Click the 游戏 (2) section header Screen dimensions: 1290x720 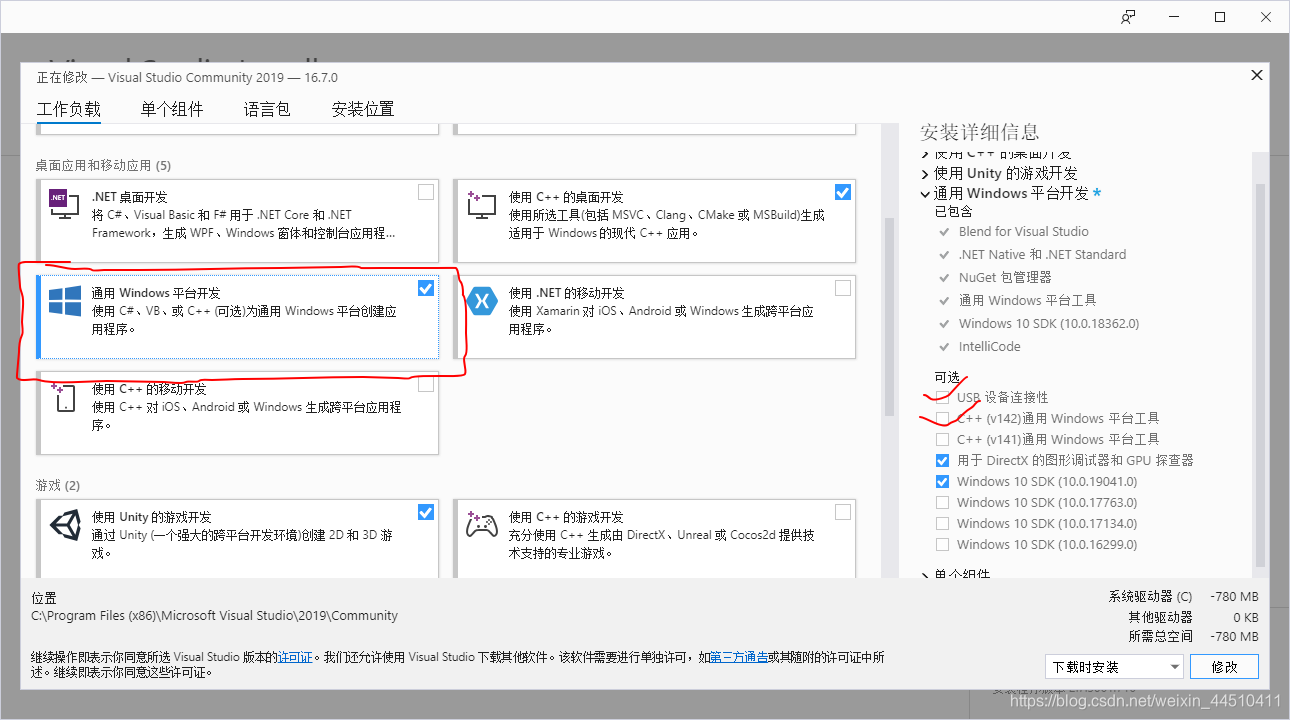coord(57,485)
